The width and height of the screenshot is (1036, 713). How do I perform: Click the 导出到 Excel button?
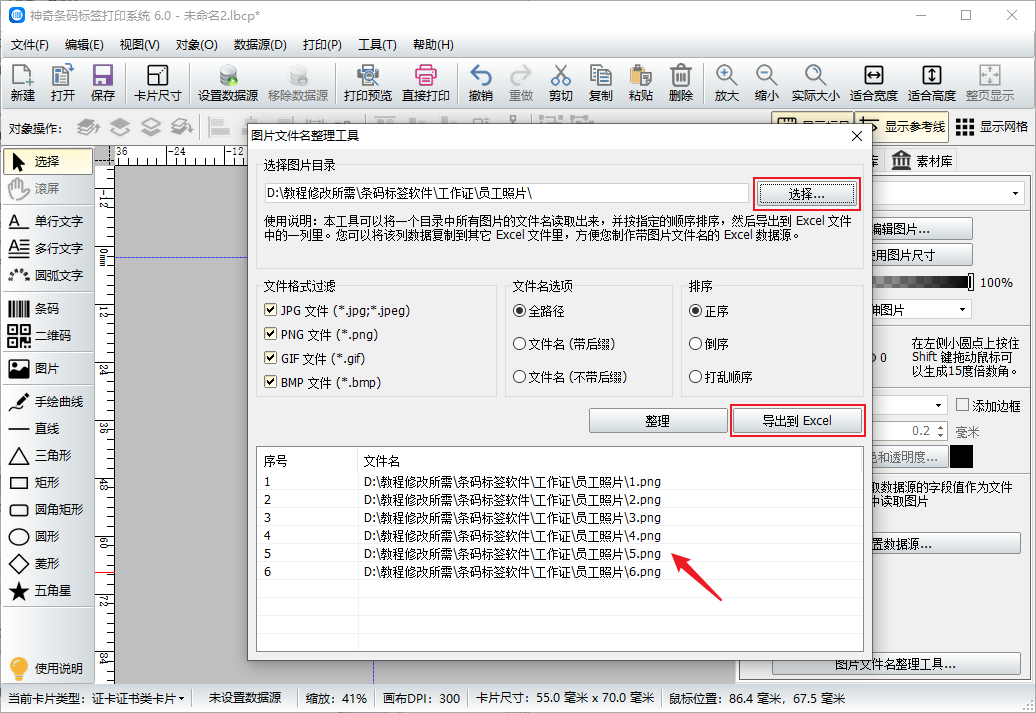[797, 421]
